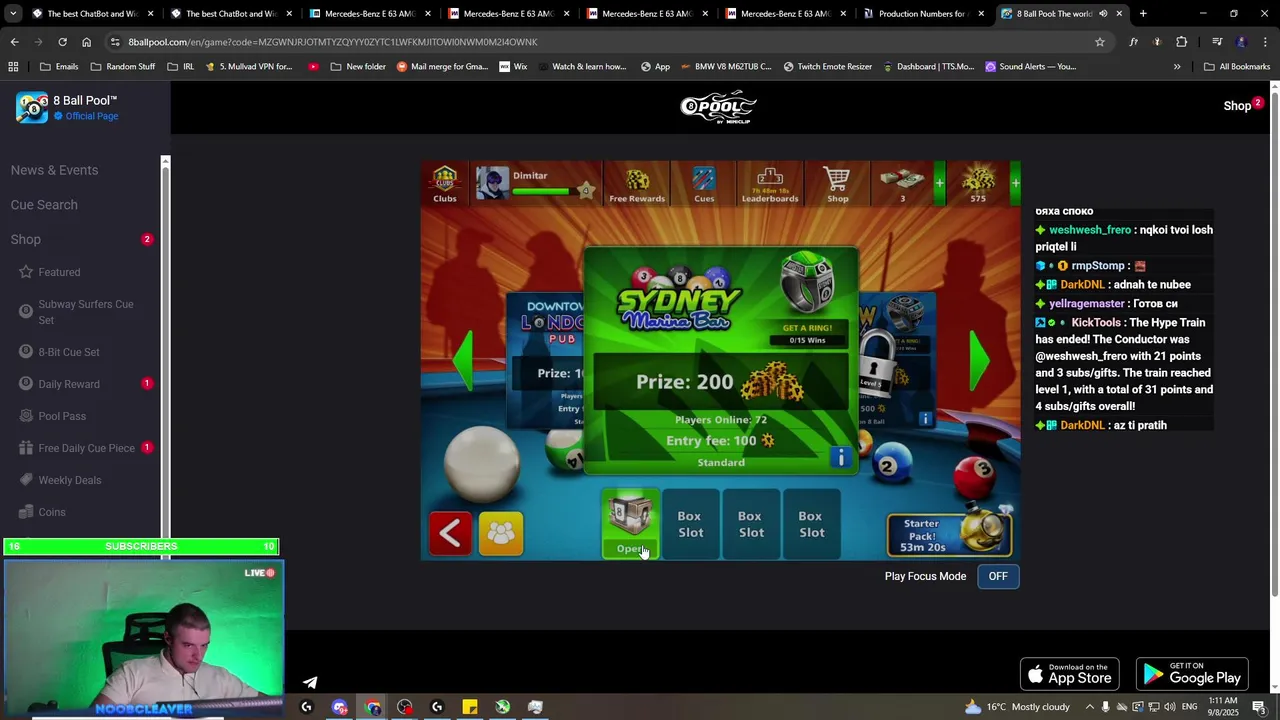Bookmark page with star icon

[x=1099, y=42]
